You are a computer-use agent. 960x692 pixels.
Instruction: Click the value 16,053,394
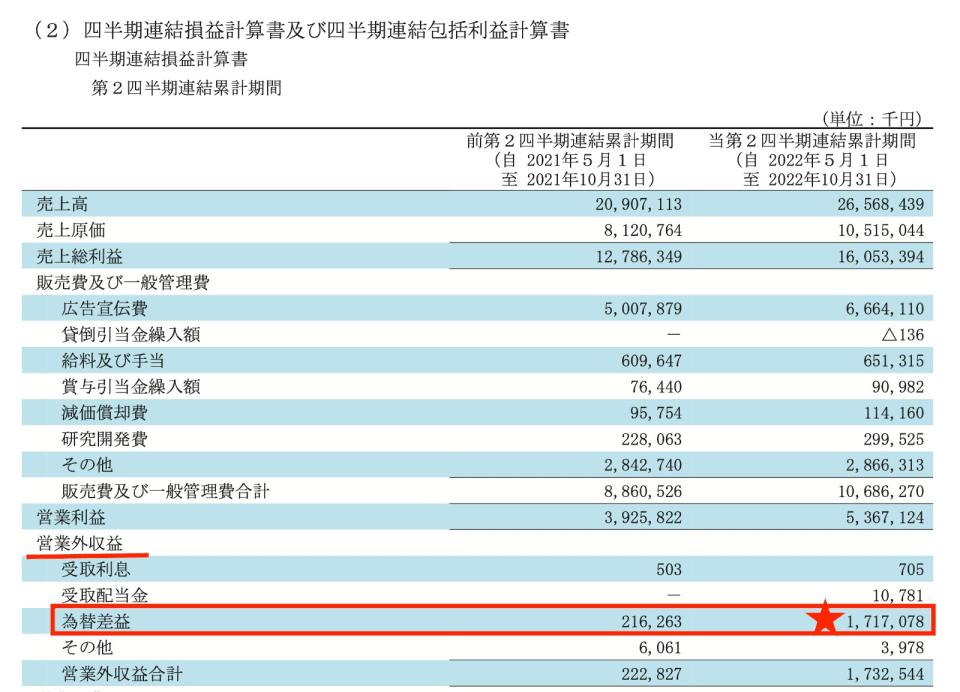[x=880, y=257]
